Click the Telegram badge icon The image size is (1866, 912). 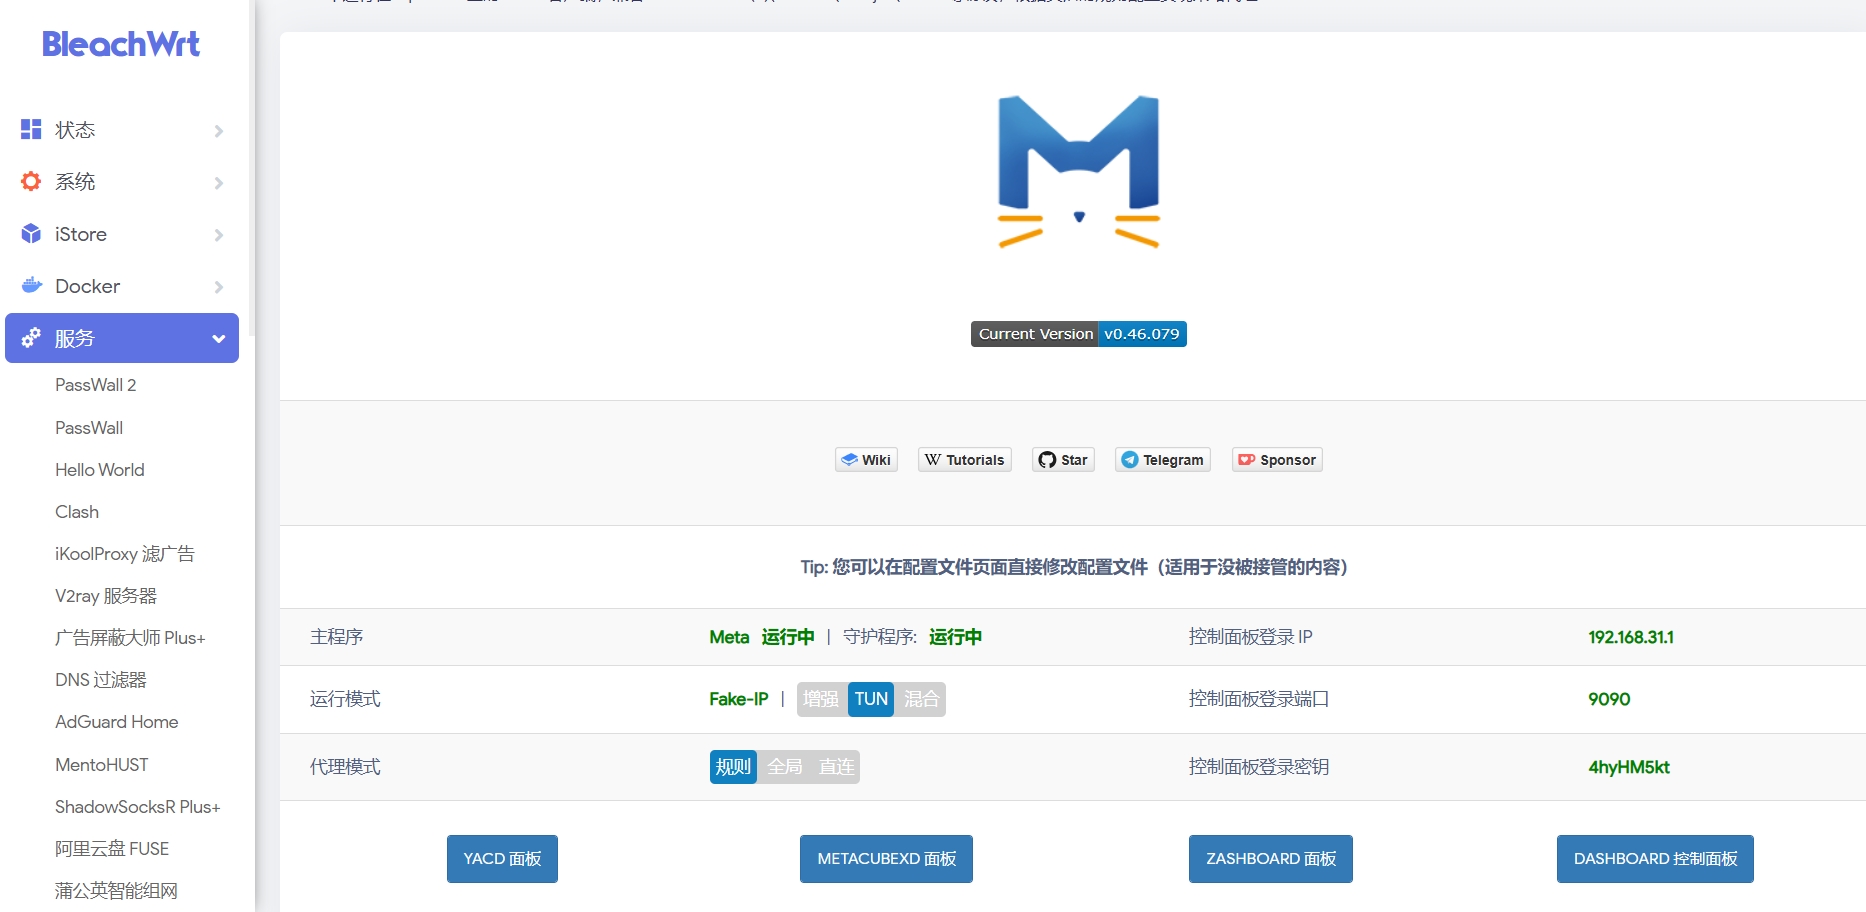[x=1130, y=460]
